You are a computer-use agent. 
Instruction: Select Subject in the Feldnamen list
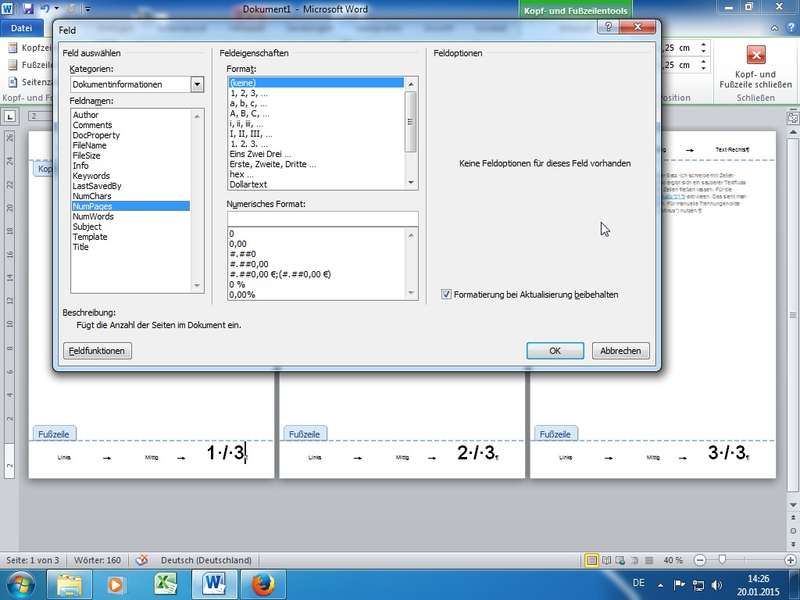(x=87, y=227)
